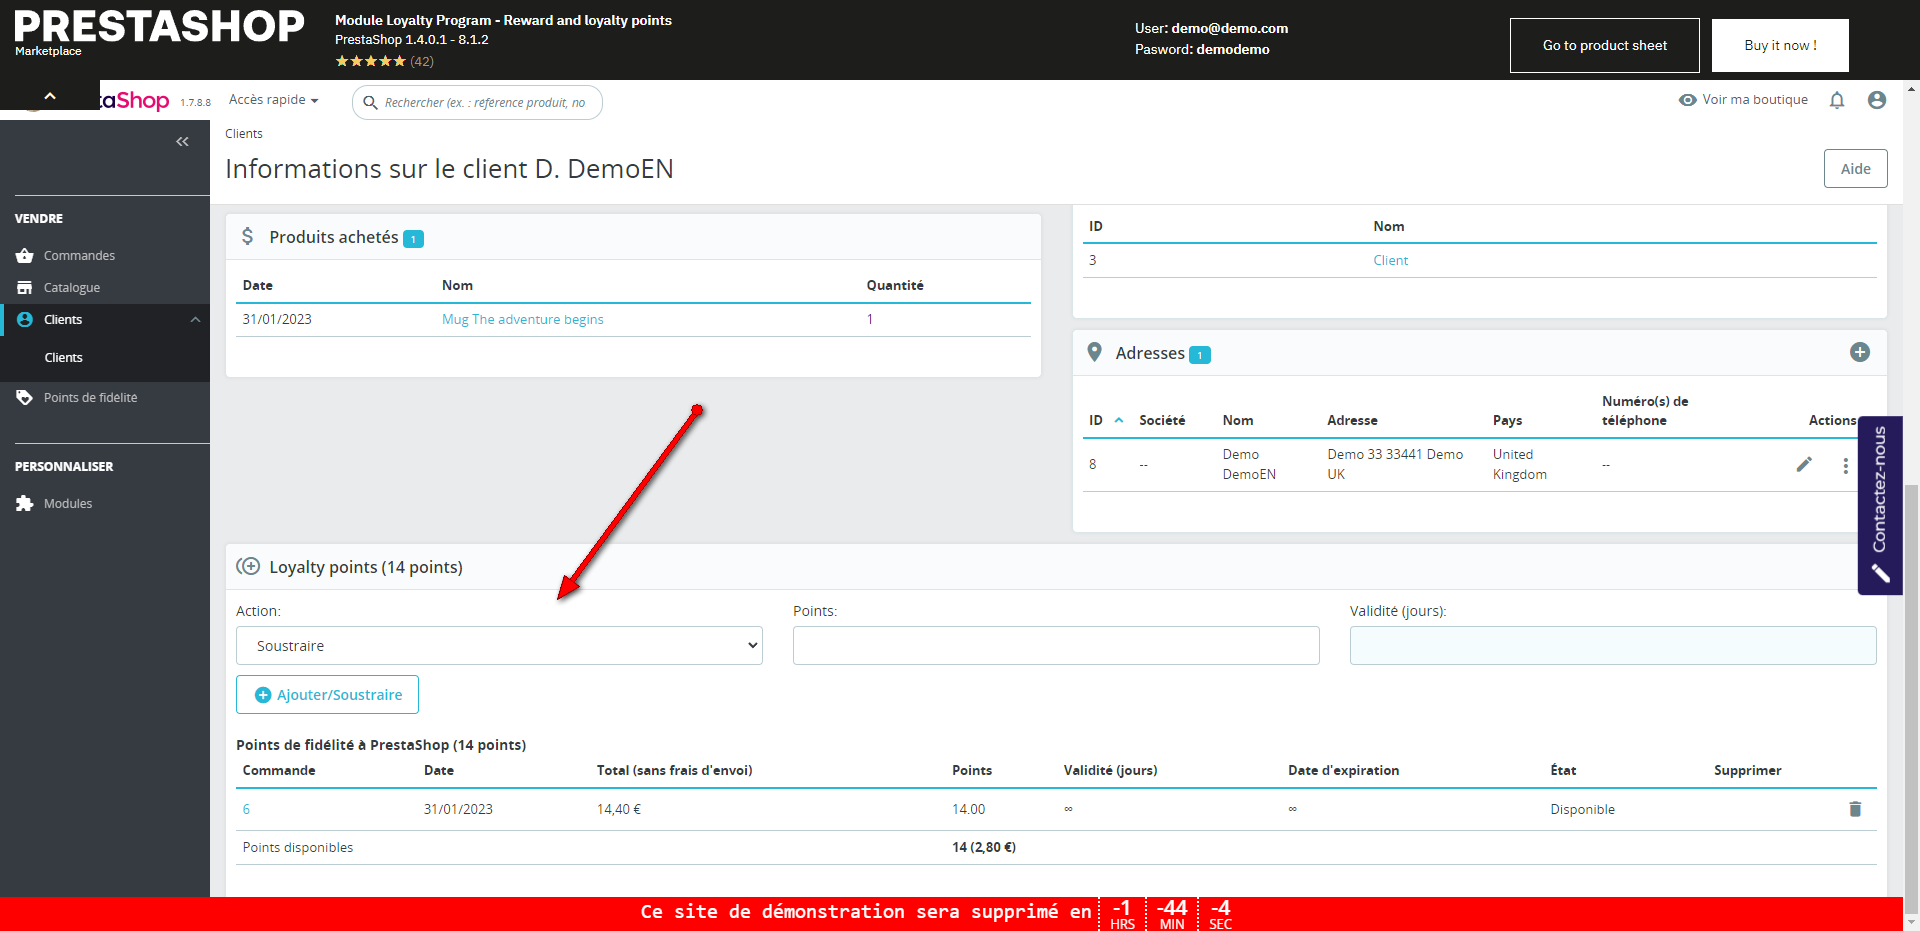Click the Aide help button
Screen dimensions: 1920x931
[x=1855, y=169]
